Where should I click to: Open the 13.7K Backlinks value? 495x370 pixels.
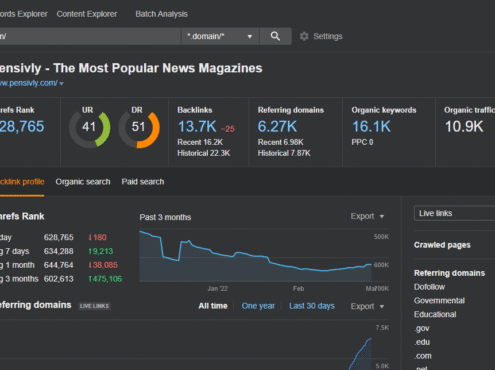pos(197,126)
